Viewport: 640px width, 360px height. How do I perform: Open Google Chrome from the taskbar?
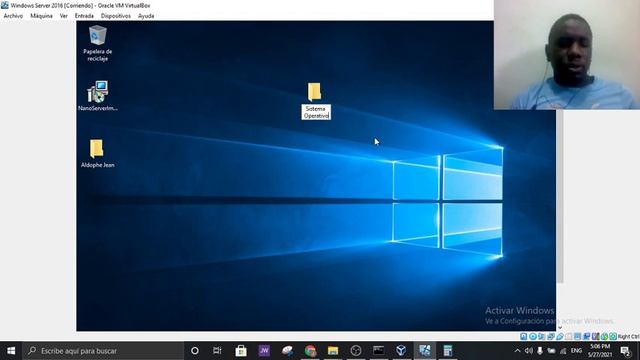(x=310, y=351)
